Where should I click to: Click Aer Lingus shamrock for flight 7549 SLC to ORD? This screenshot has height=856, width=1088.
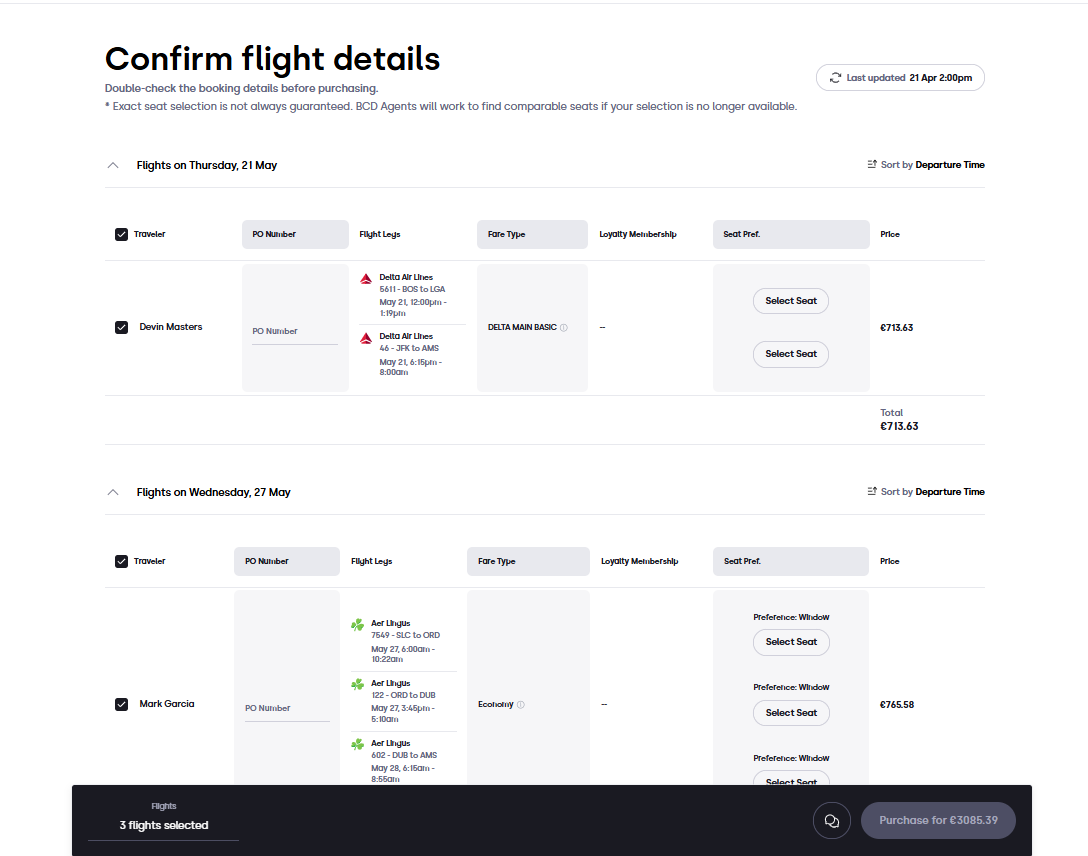(x=357, y=625)
